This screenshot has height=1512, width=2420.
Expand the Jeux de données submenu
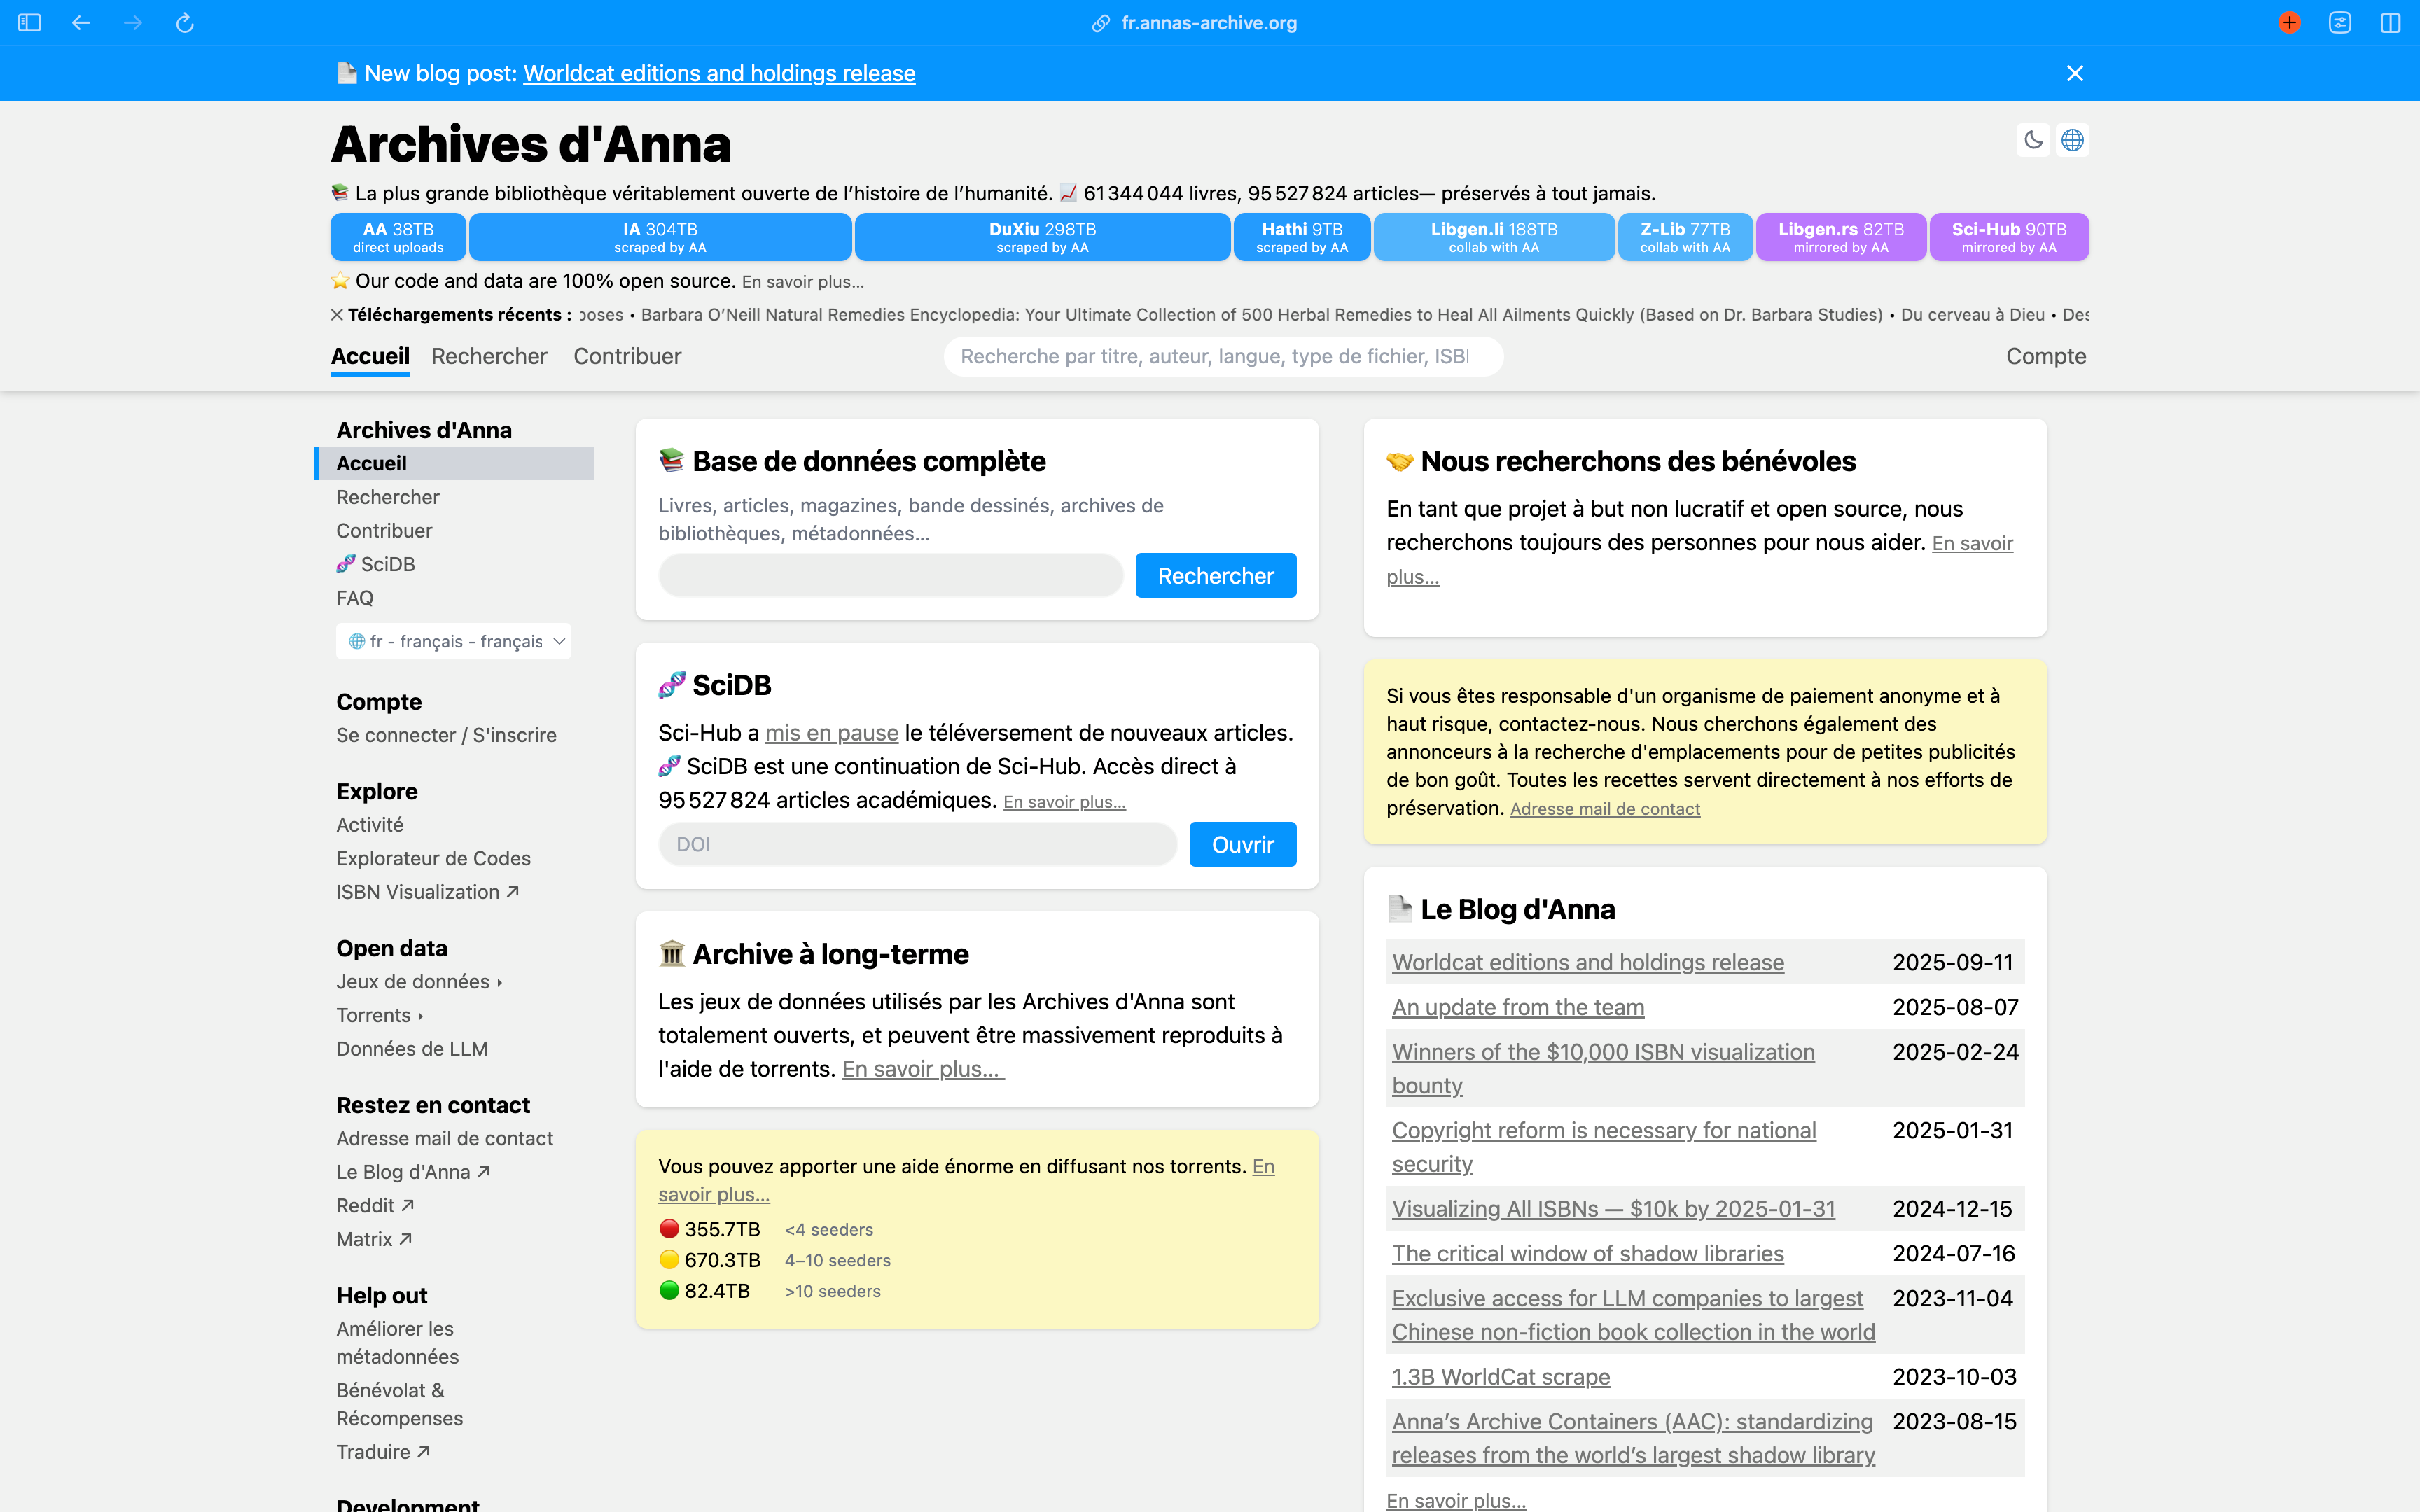(x=418, y=982)
